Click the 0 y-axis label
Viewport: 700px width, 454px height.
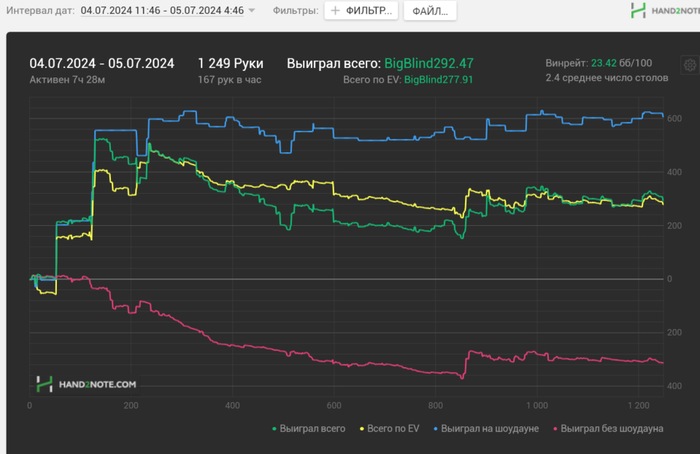[669, 279]
